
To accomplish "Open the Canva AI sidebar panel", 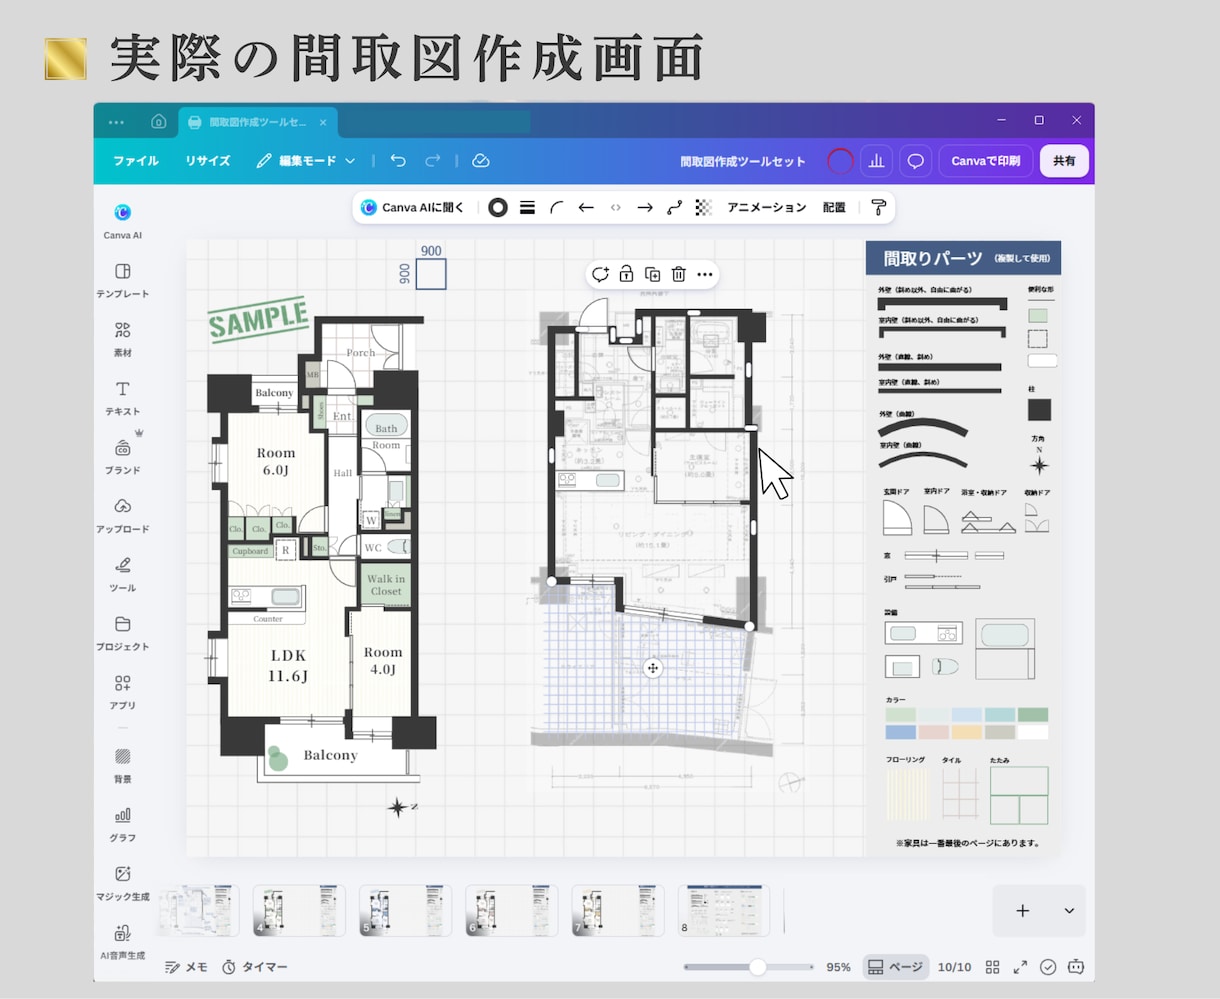I will (122, 221).
